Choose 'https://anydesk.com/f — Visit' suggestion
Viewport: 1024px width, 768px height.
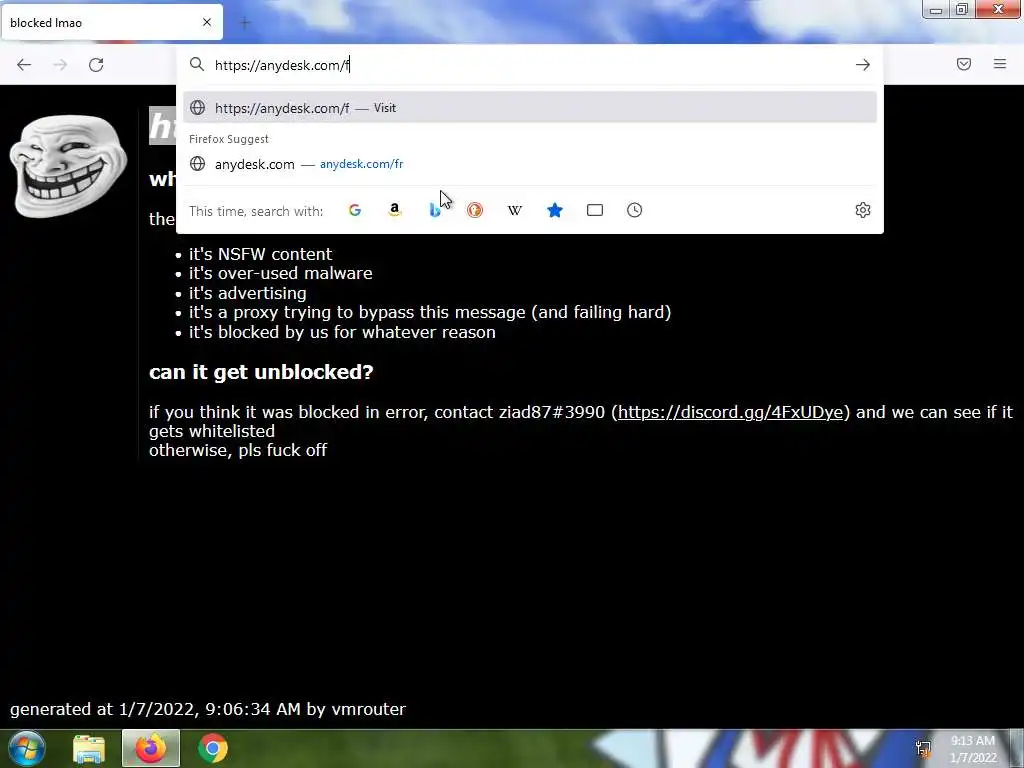pos(530,108)
